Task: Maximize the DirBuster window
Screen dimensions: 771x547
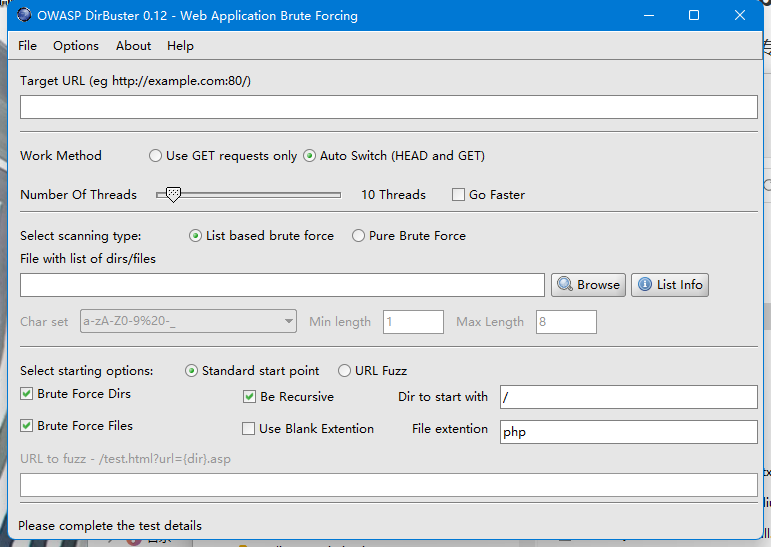Action: pos(694,15)
